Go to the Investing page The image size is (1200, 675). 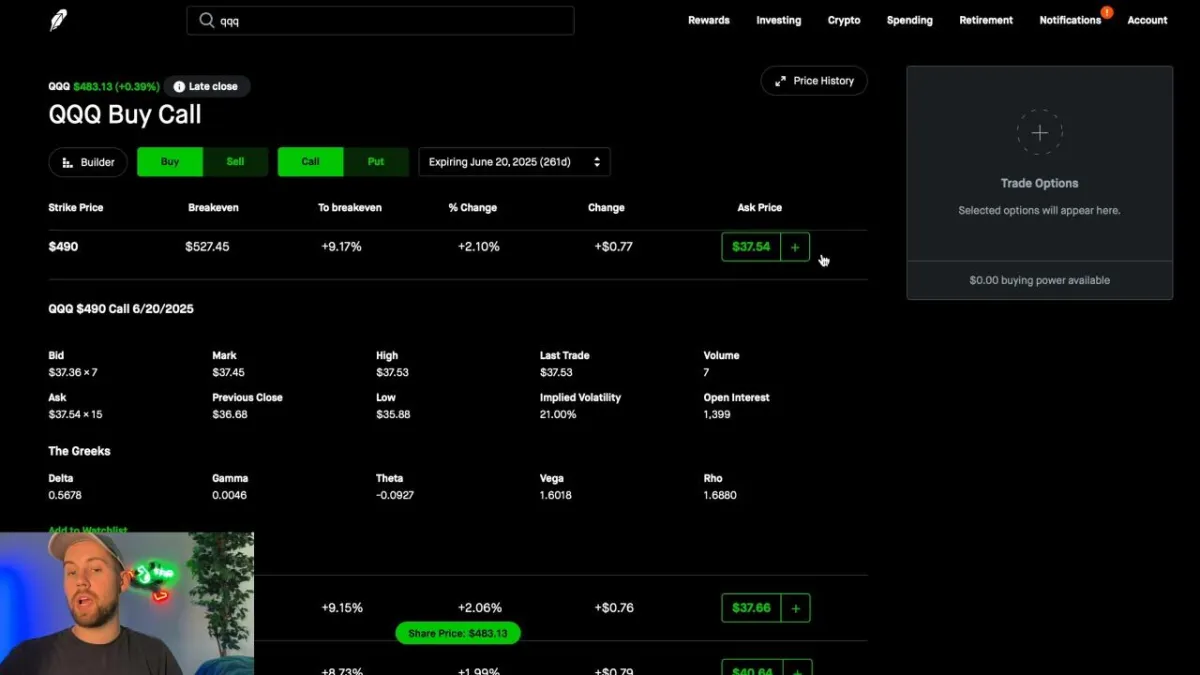click(778, 20)
